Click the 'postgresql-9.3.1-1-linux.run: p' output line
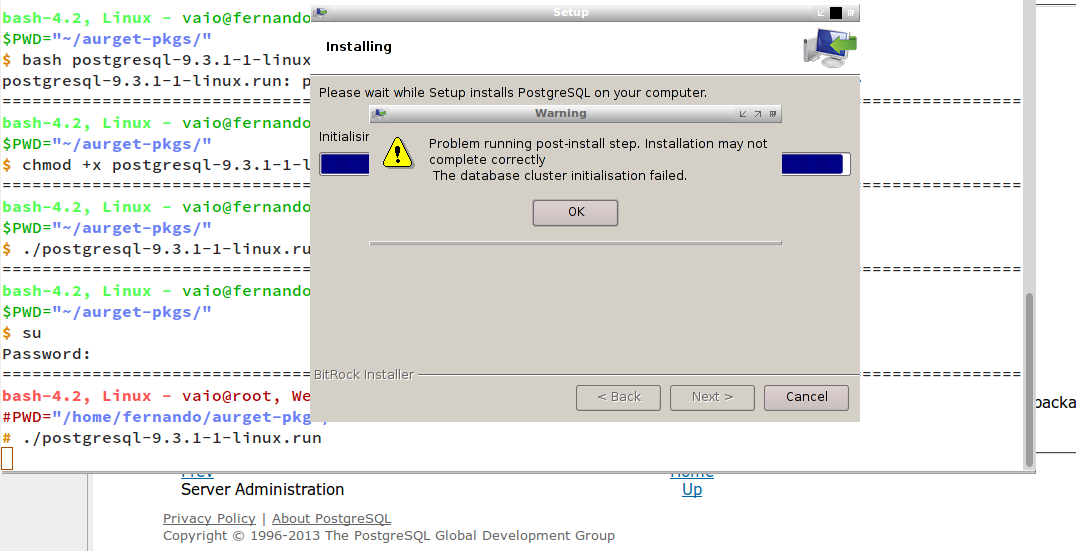The width and height of the screenshot is (1076, 551). tap(156, 81)
